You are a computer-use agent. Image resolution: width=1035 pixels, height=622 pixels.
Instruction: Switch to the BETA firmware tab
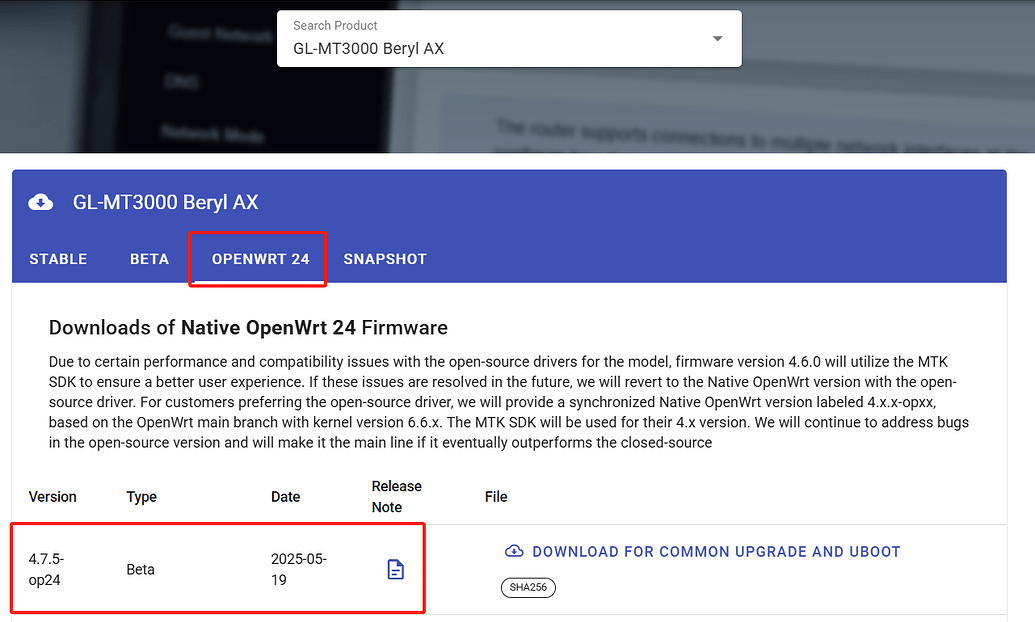click(149, 258)
